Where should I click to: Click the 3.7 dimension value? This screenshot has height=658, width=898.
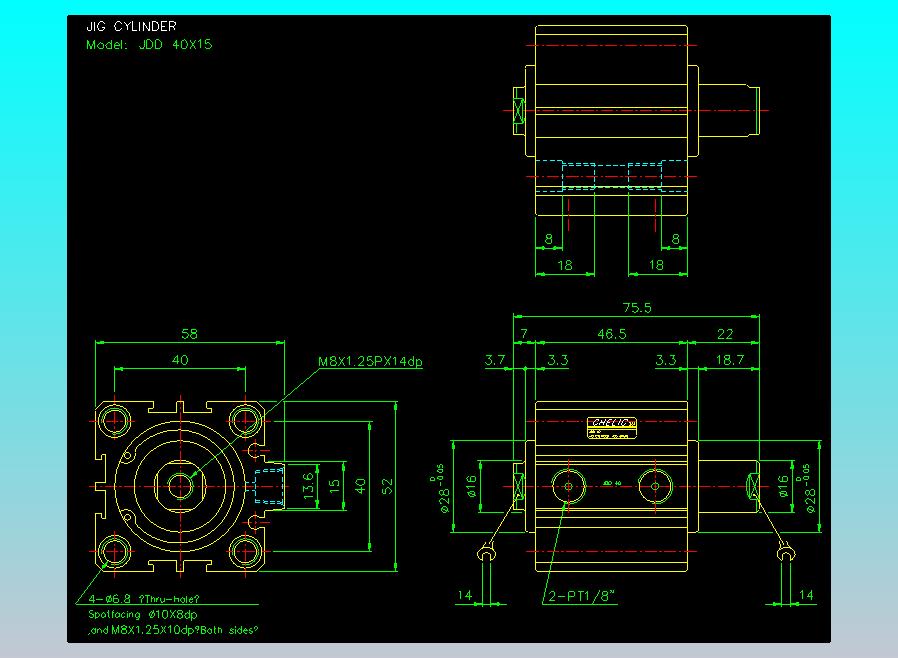tap(495, 360)
